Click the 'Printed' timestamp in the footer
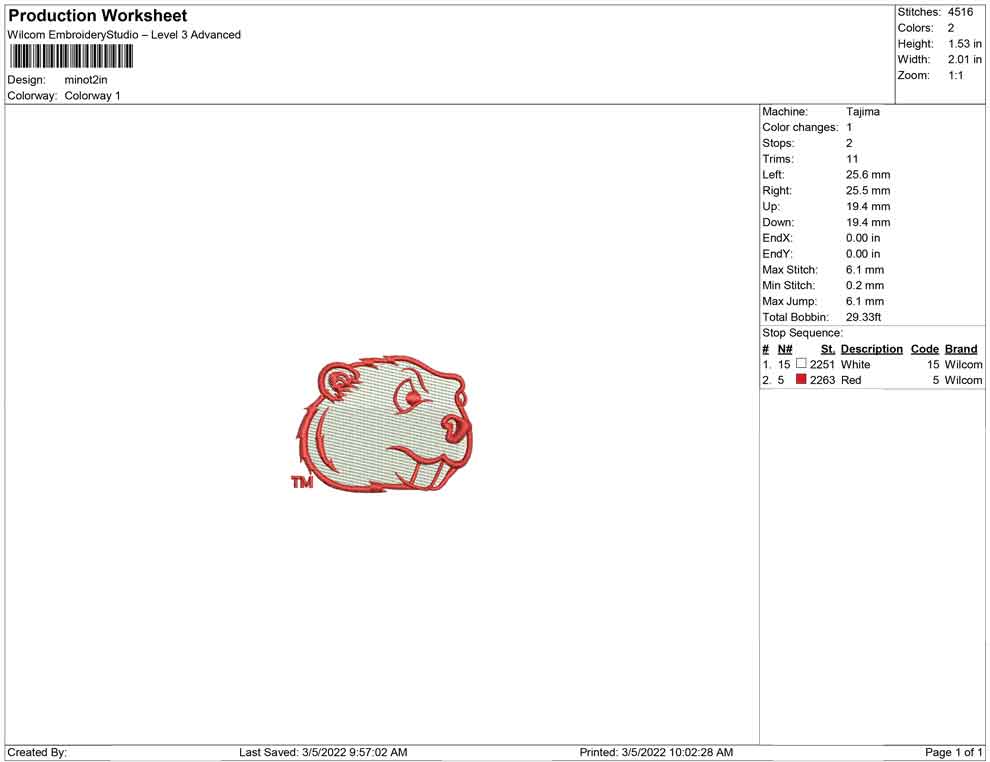This screenshot has width=990, height=762. pyautogui.click(x=656, y=752)
